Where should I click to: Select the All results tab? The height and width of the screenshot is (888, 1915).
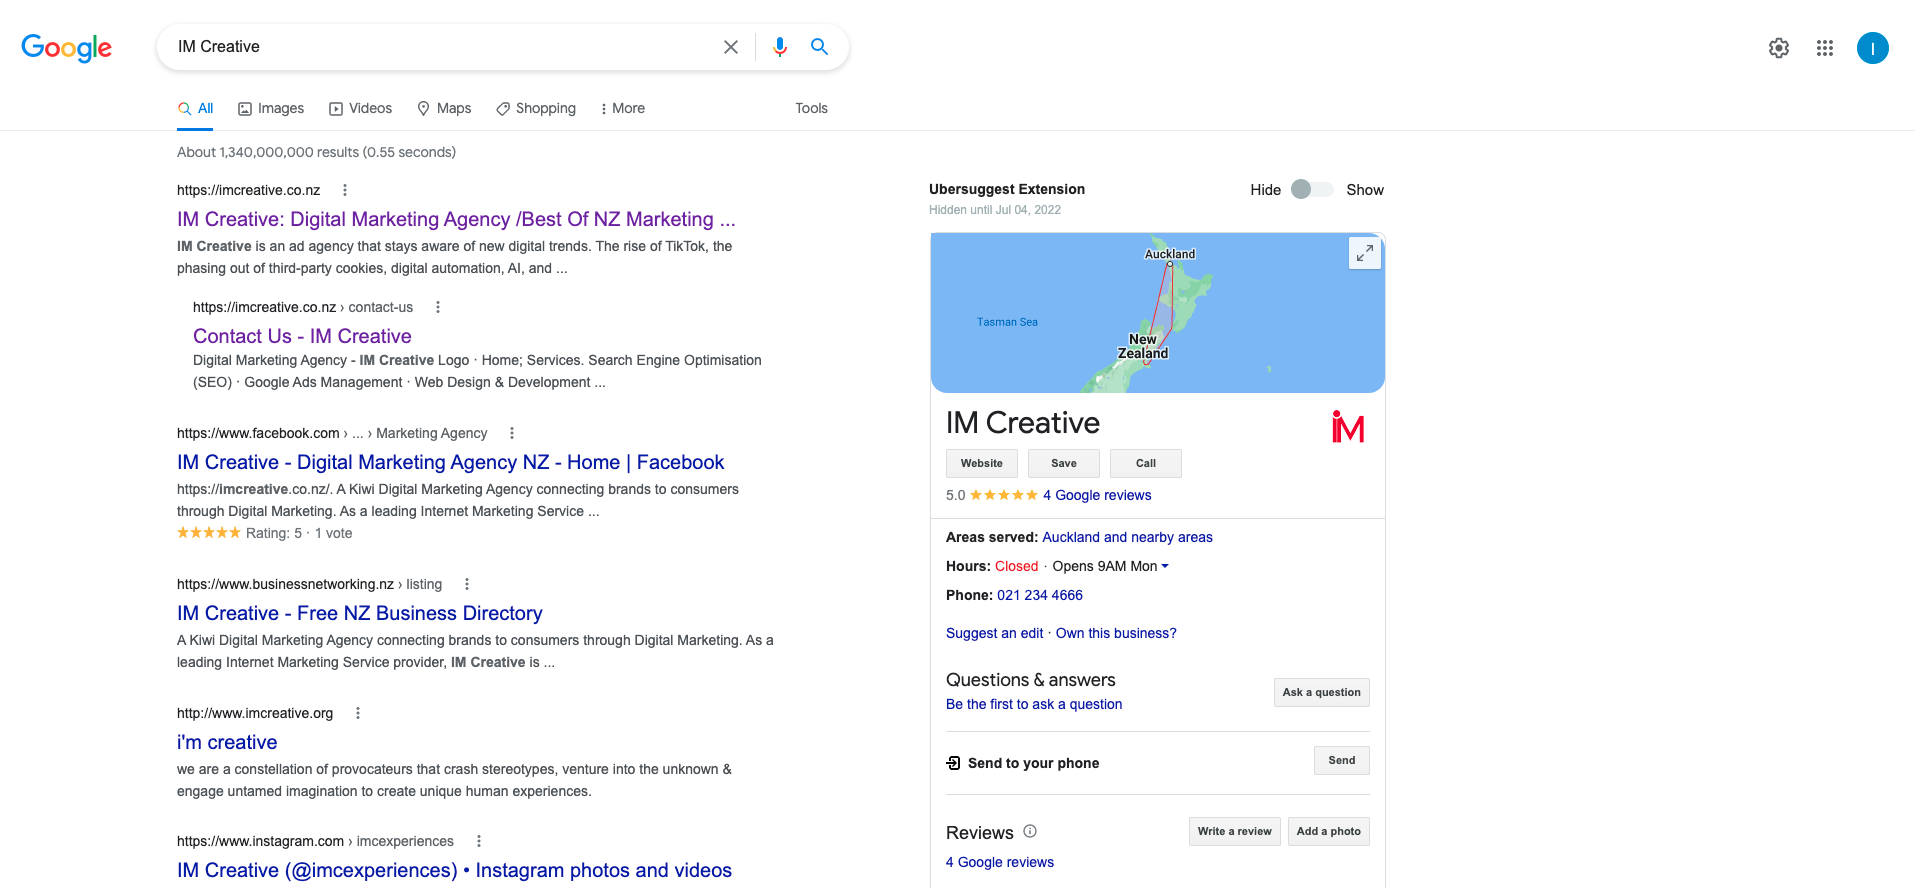196,108
